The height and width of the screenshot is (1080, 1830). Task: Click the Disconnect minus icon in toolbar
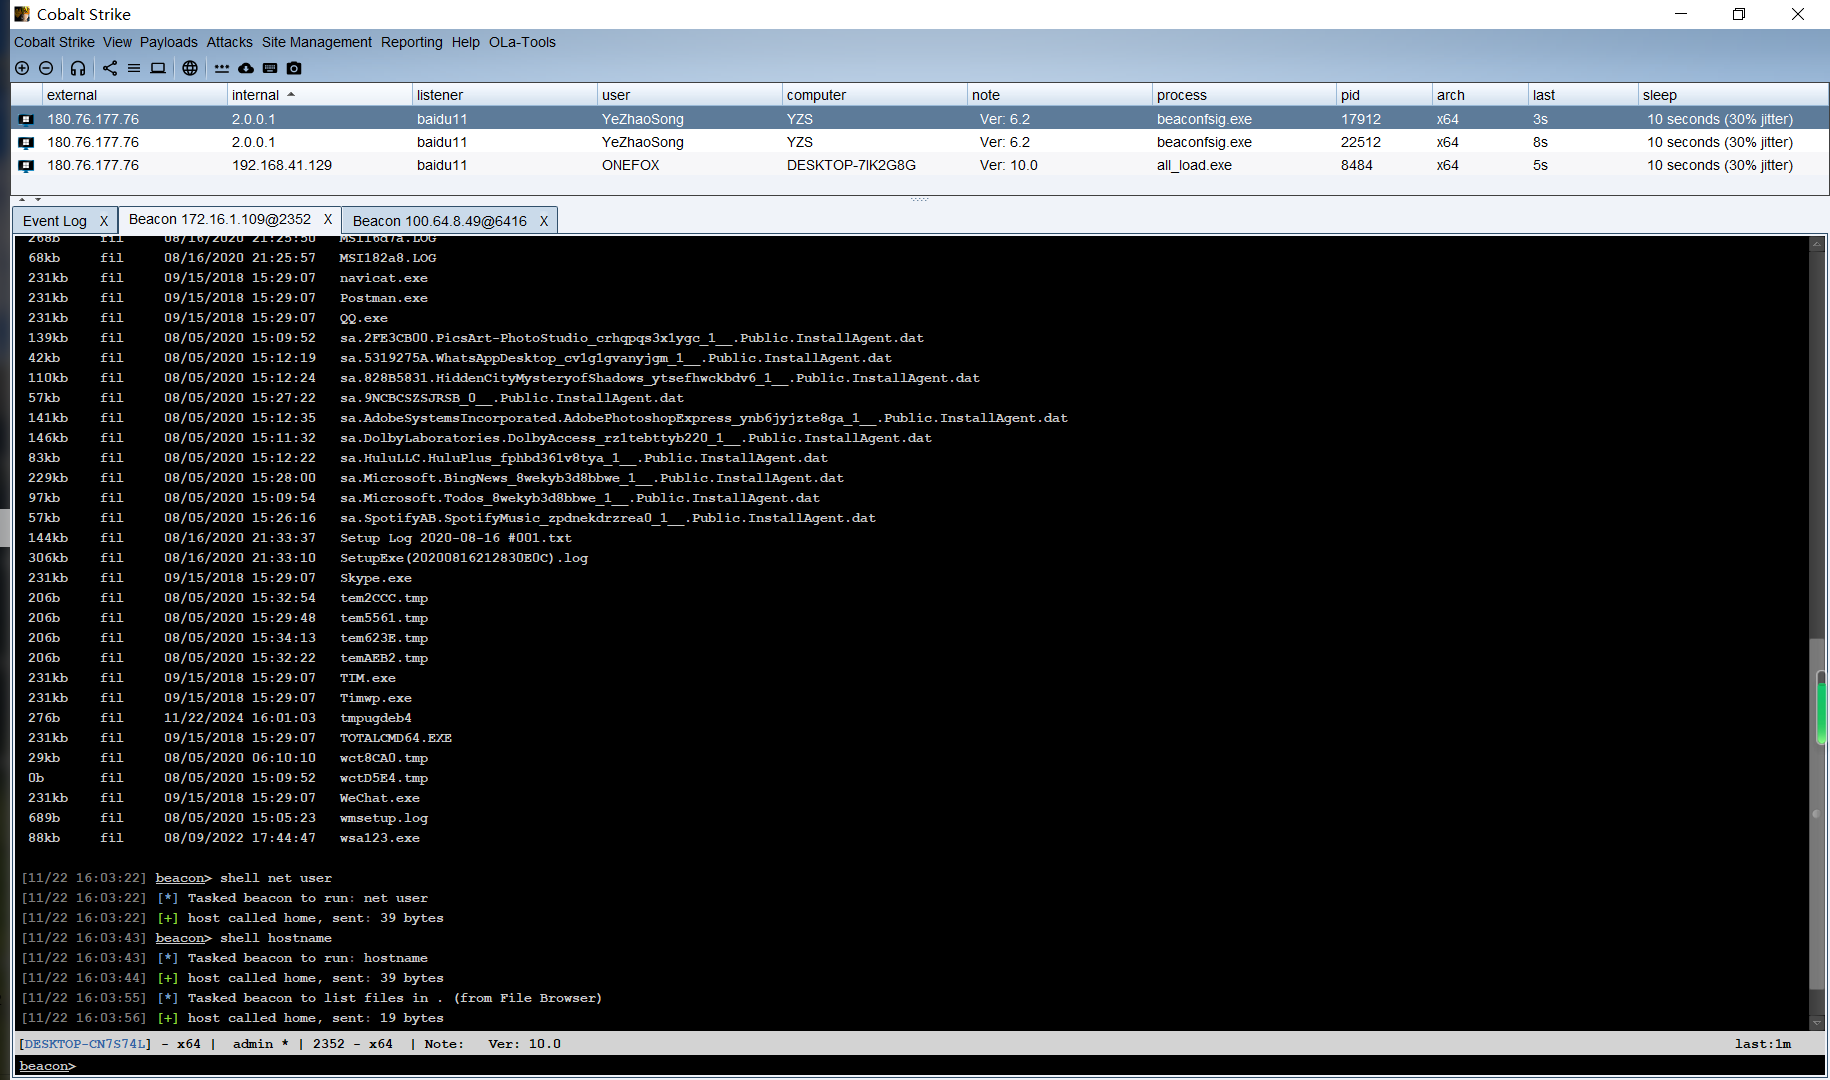(46, 68)
